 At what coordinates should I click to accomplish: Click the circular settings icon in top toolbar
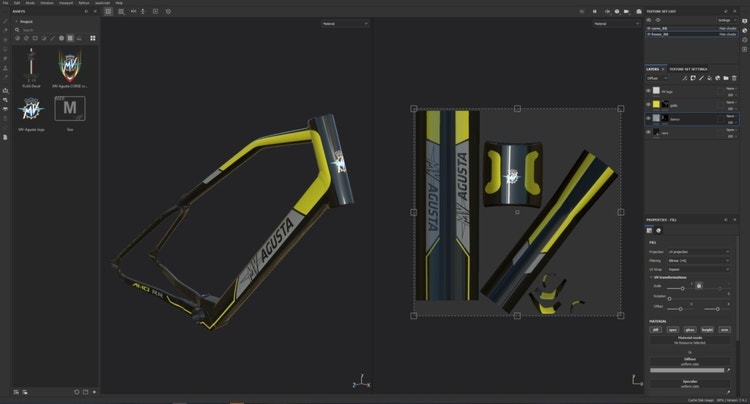tap(168, 11)
